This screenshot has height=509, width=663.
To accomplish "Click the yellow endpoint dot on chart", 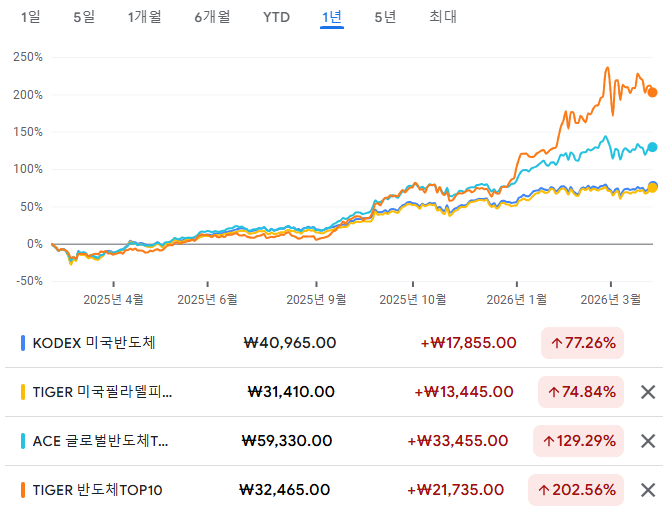I will 652,188.
